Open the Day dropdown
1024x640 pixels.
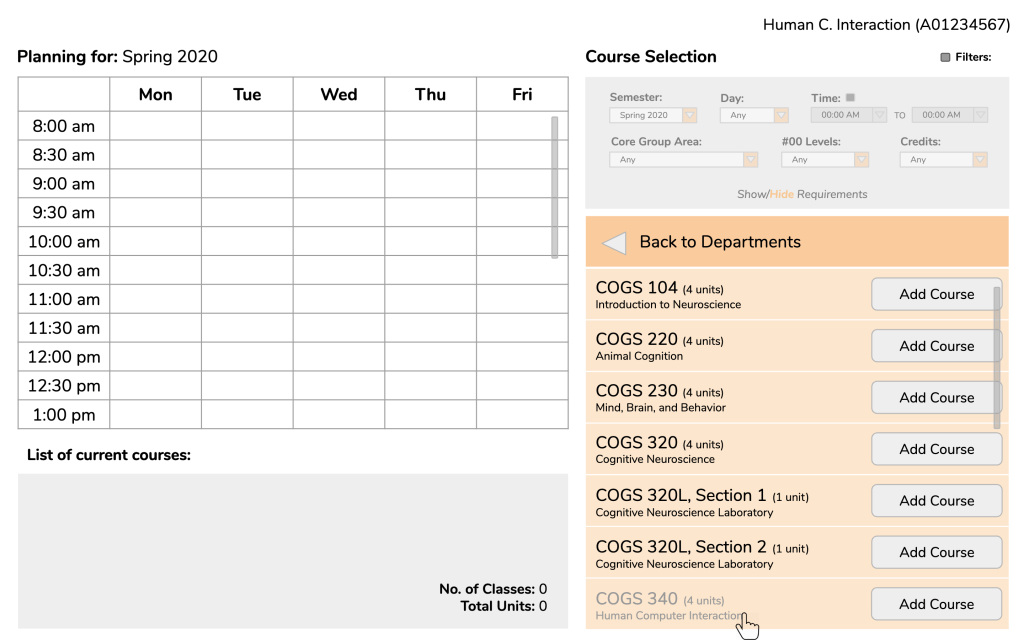[x=754, y=115]
